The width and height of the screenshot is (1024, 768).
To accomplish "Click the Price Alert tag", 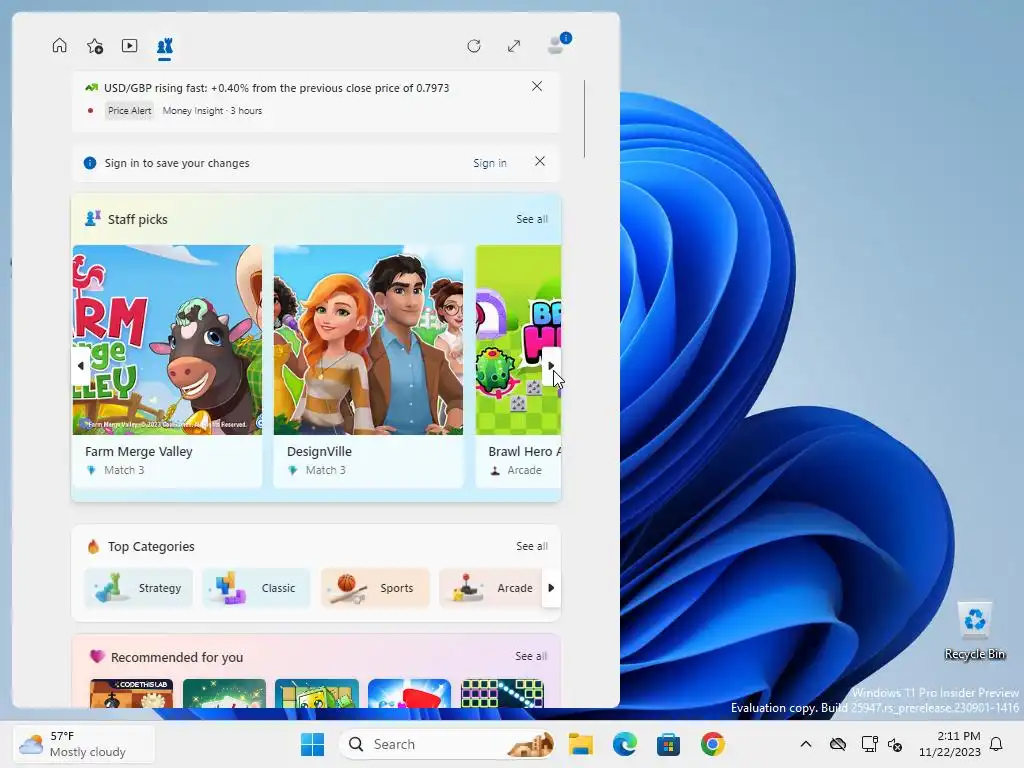I will pos(129,111).
